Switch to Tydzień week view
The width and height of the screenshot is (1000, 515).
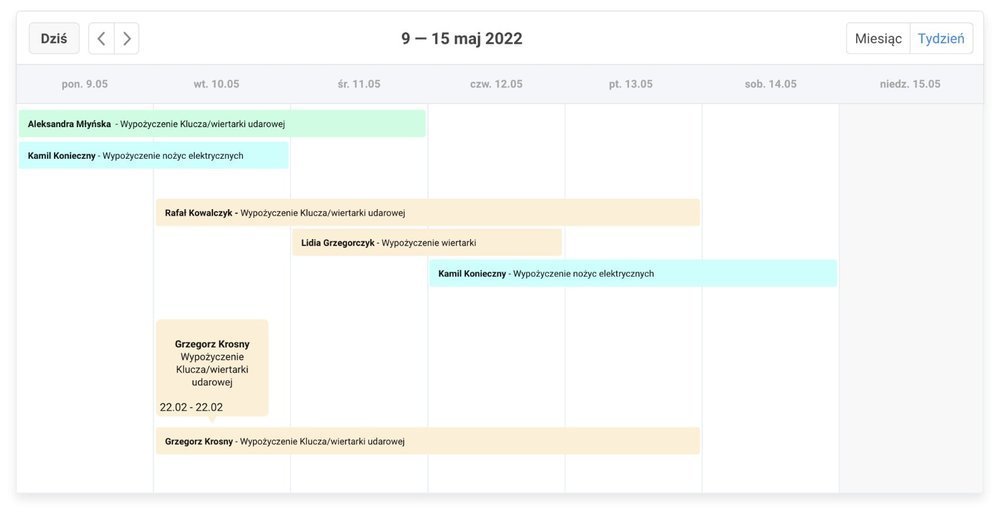click(941, 39)
